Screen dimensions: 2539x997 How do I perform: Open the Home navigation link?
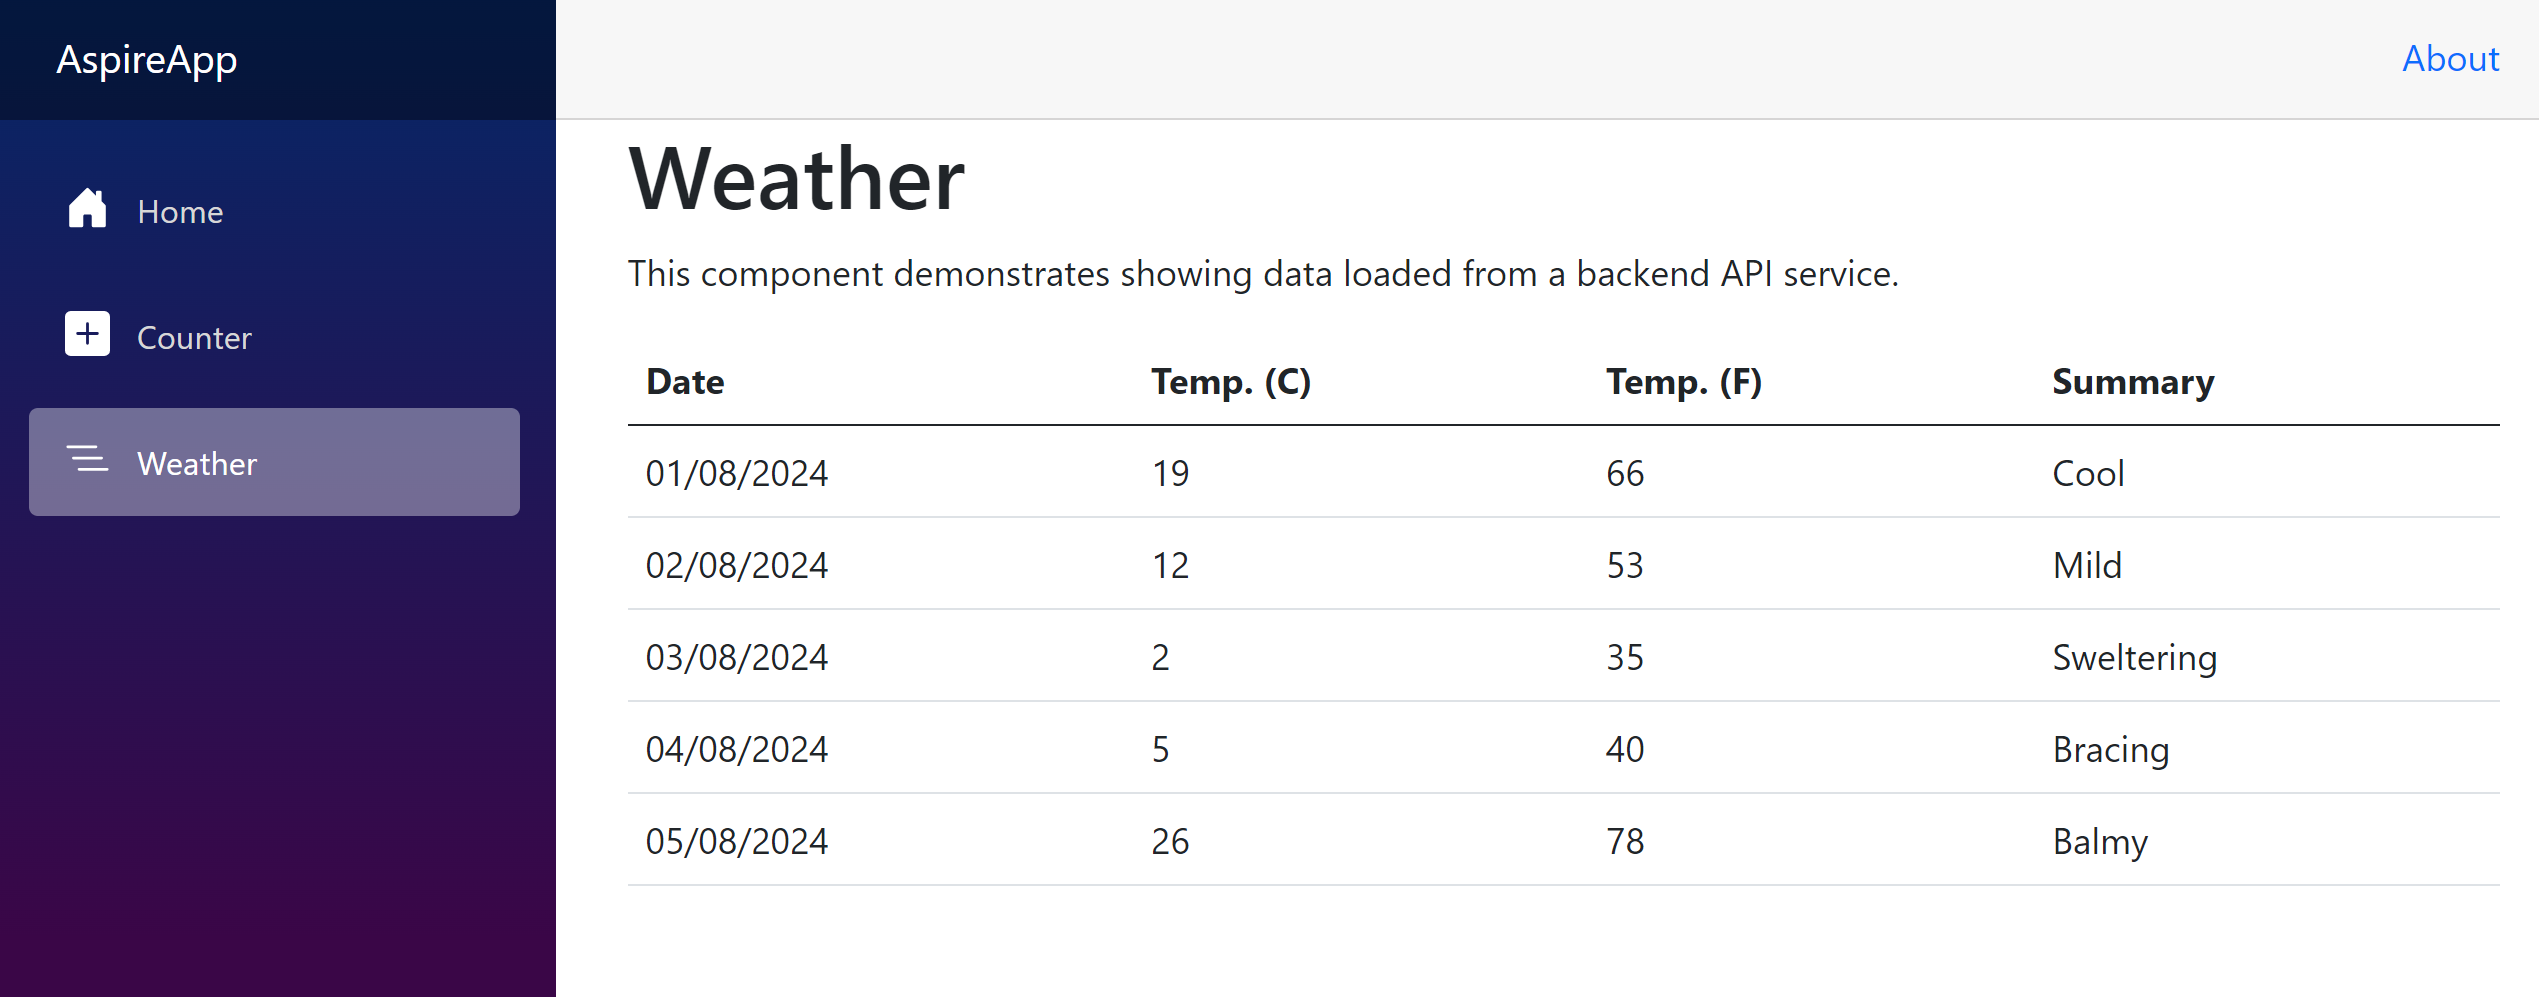point(180,212)
